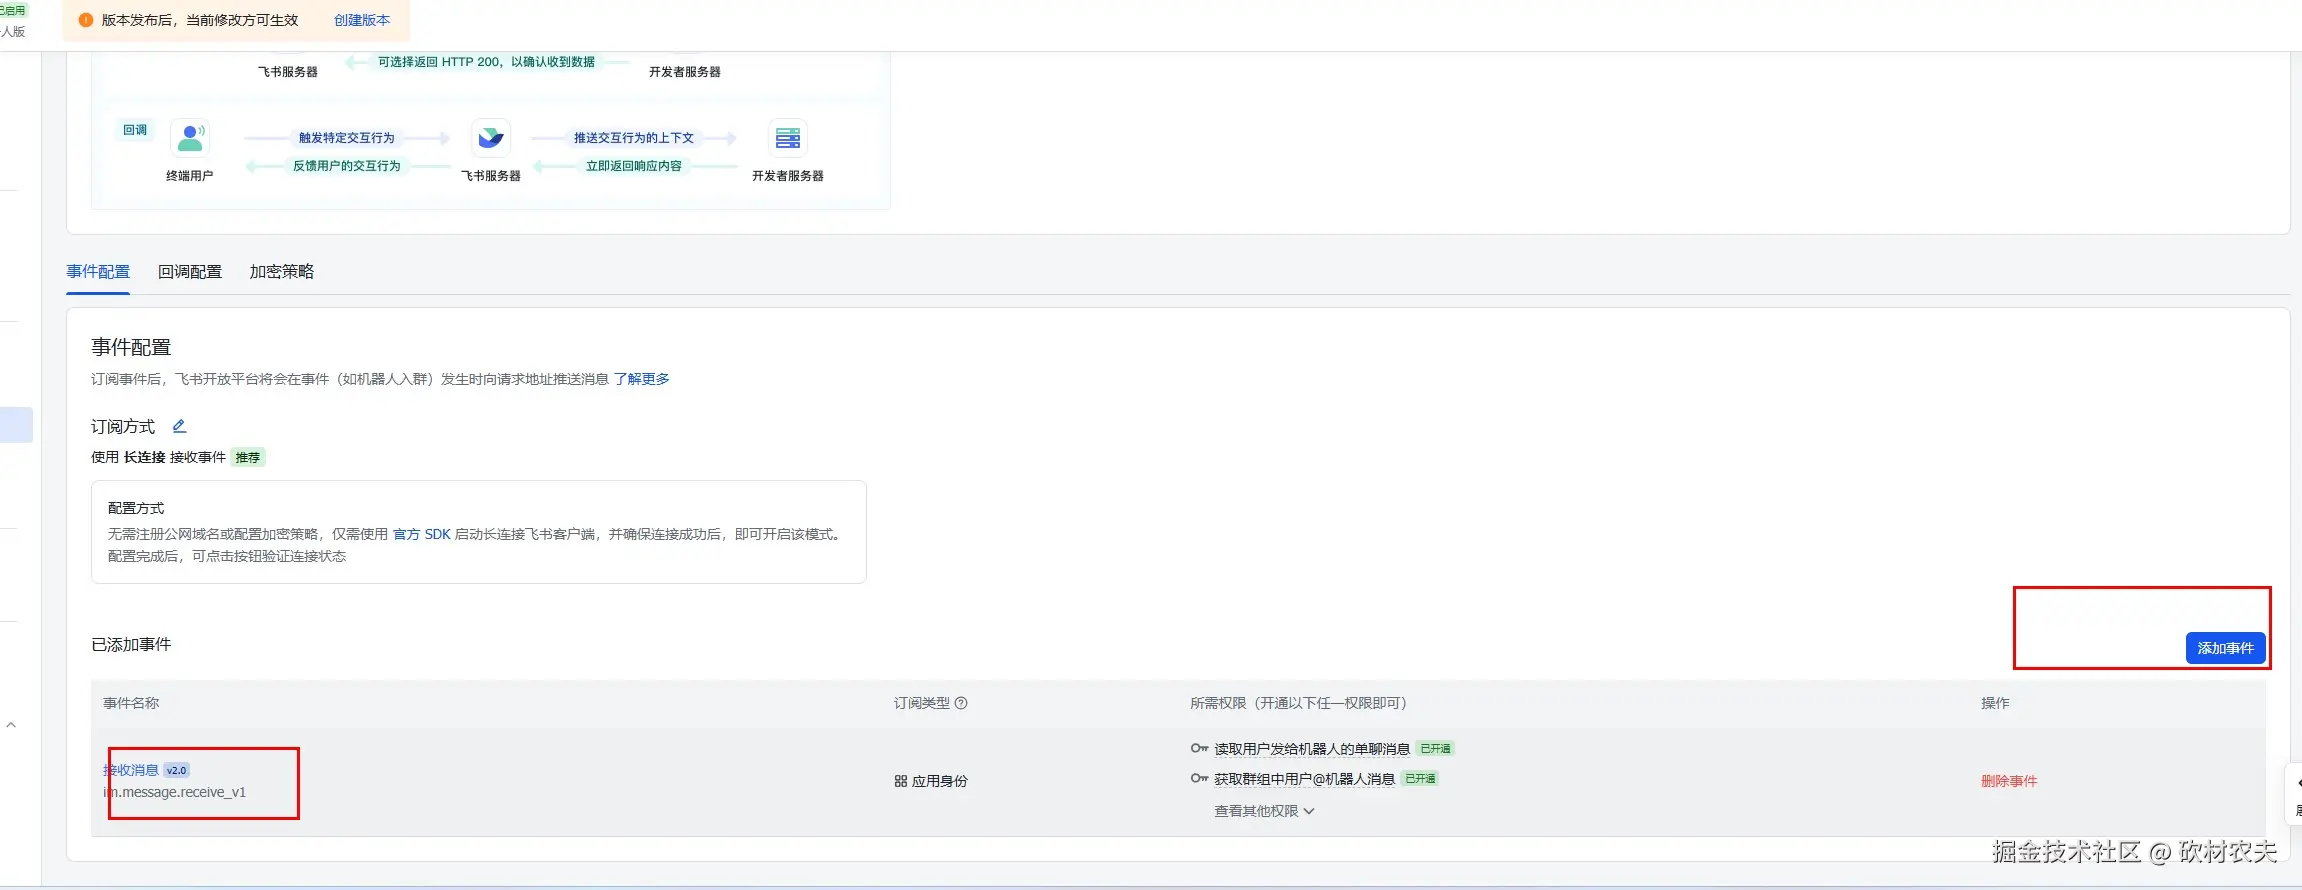Expand 查看其他权限 dropdown
Viewport: 2302px width, 890px height.
pyautogui.click(x=1264, y=811)
